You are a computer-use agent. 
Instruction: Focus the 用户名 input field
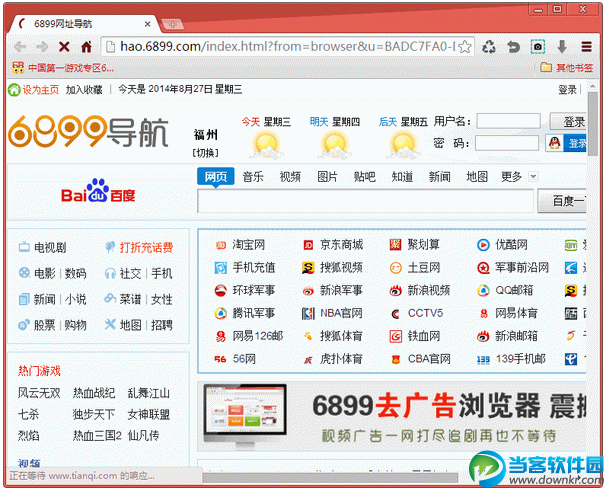[508, 121]
